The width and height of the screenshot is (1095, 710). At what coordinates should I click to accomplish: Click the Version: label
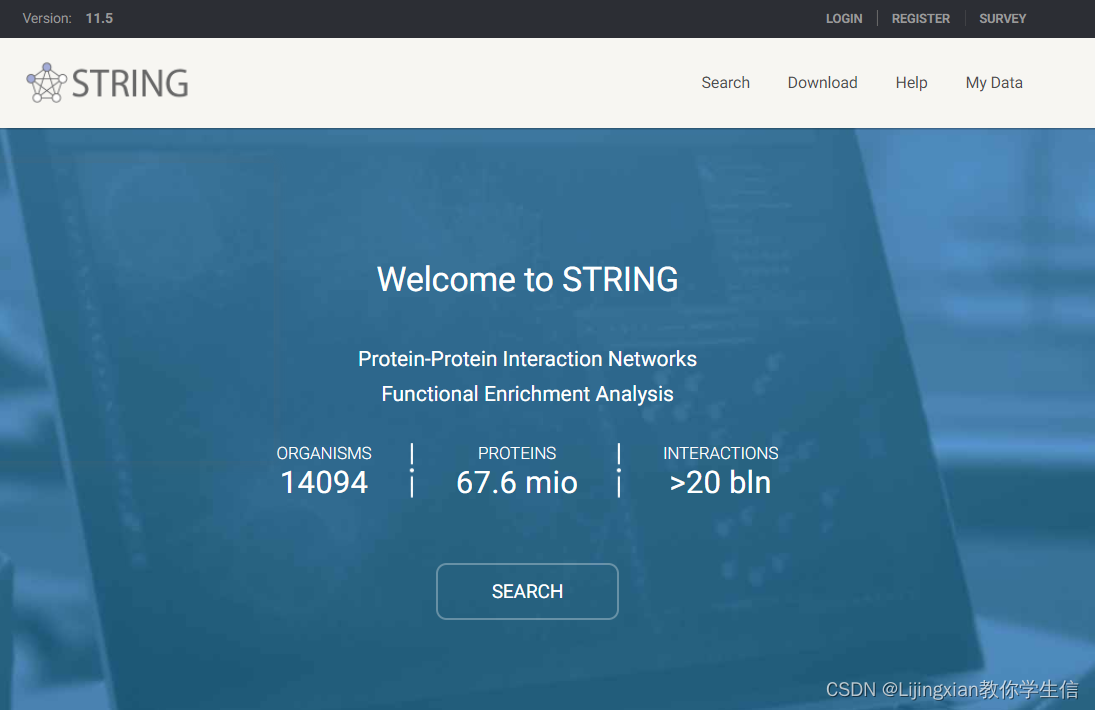(x=47, y=18)
